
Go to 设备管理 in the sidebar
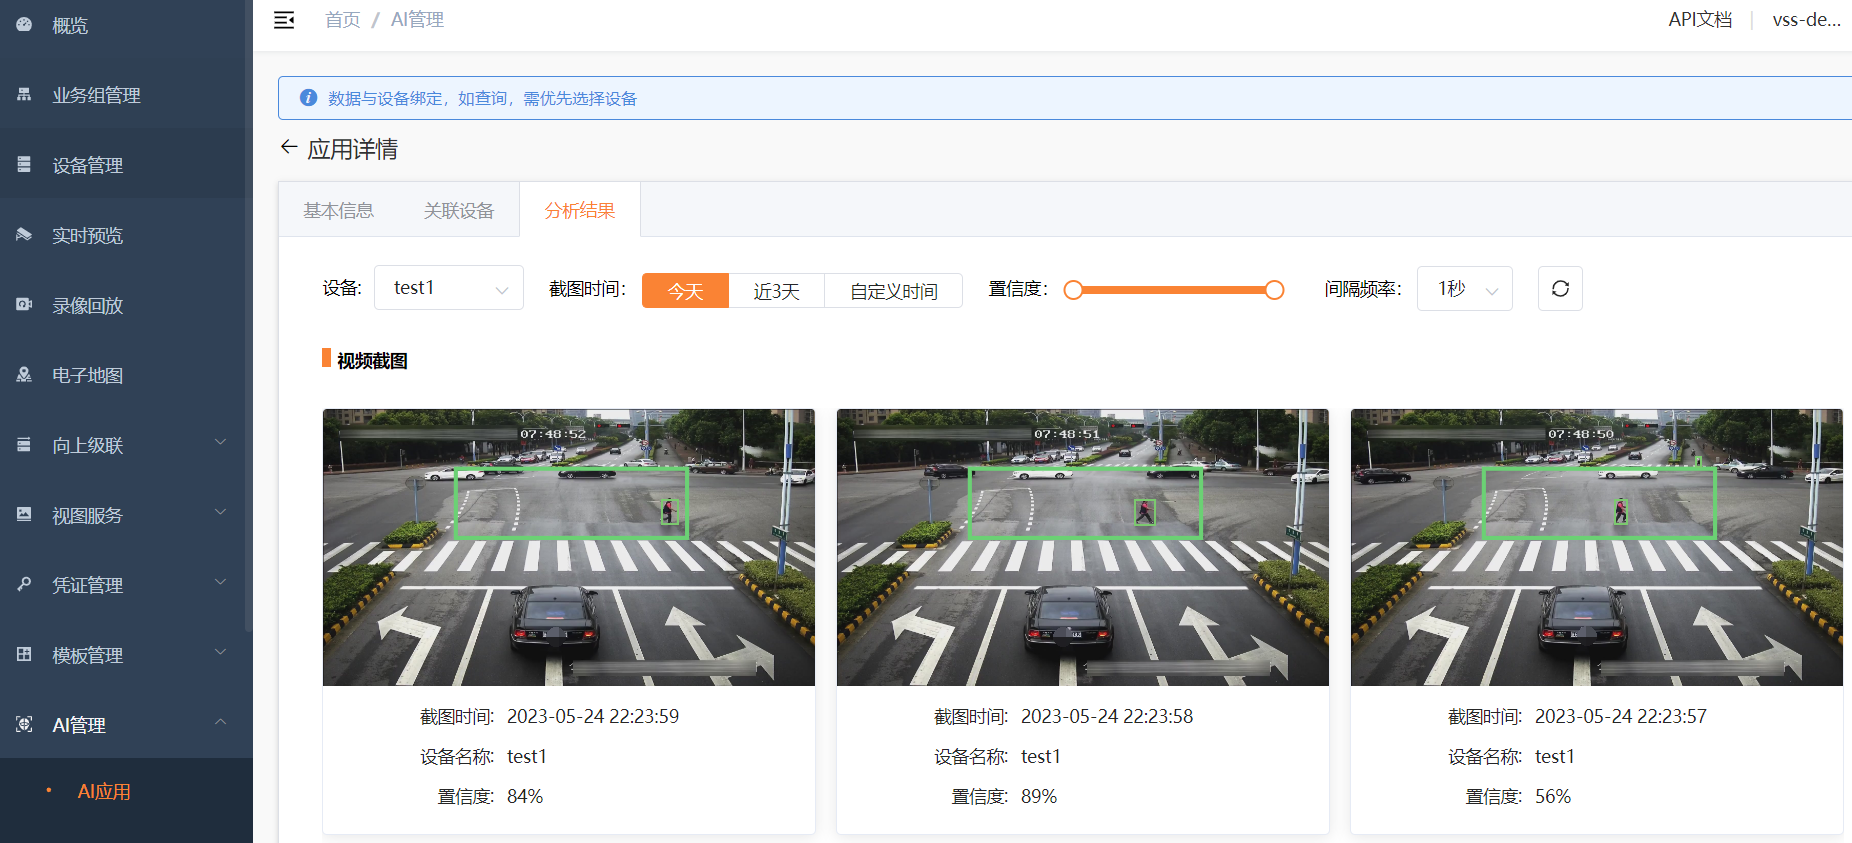pos(87,166)
